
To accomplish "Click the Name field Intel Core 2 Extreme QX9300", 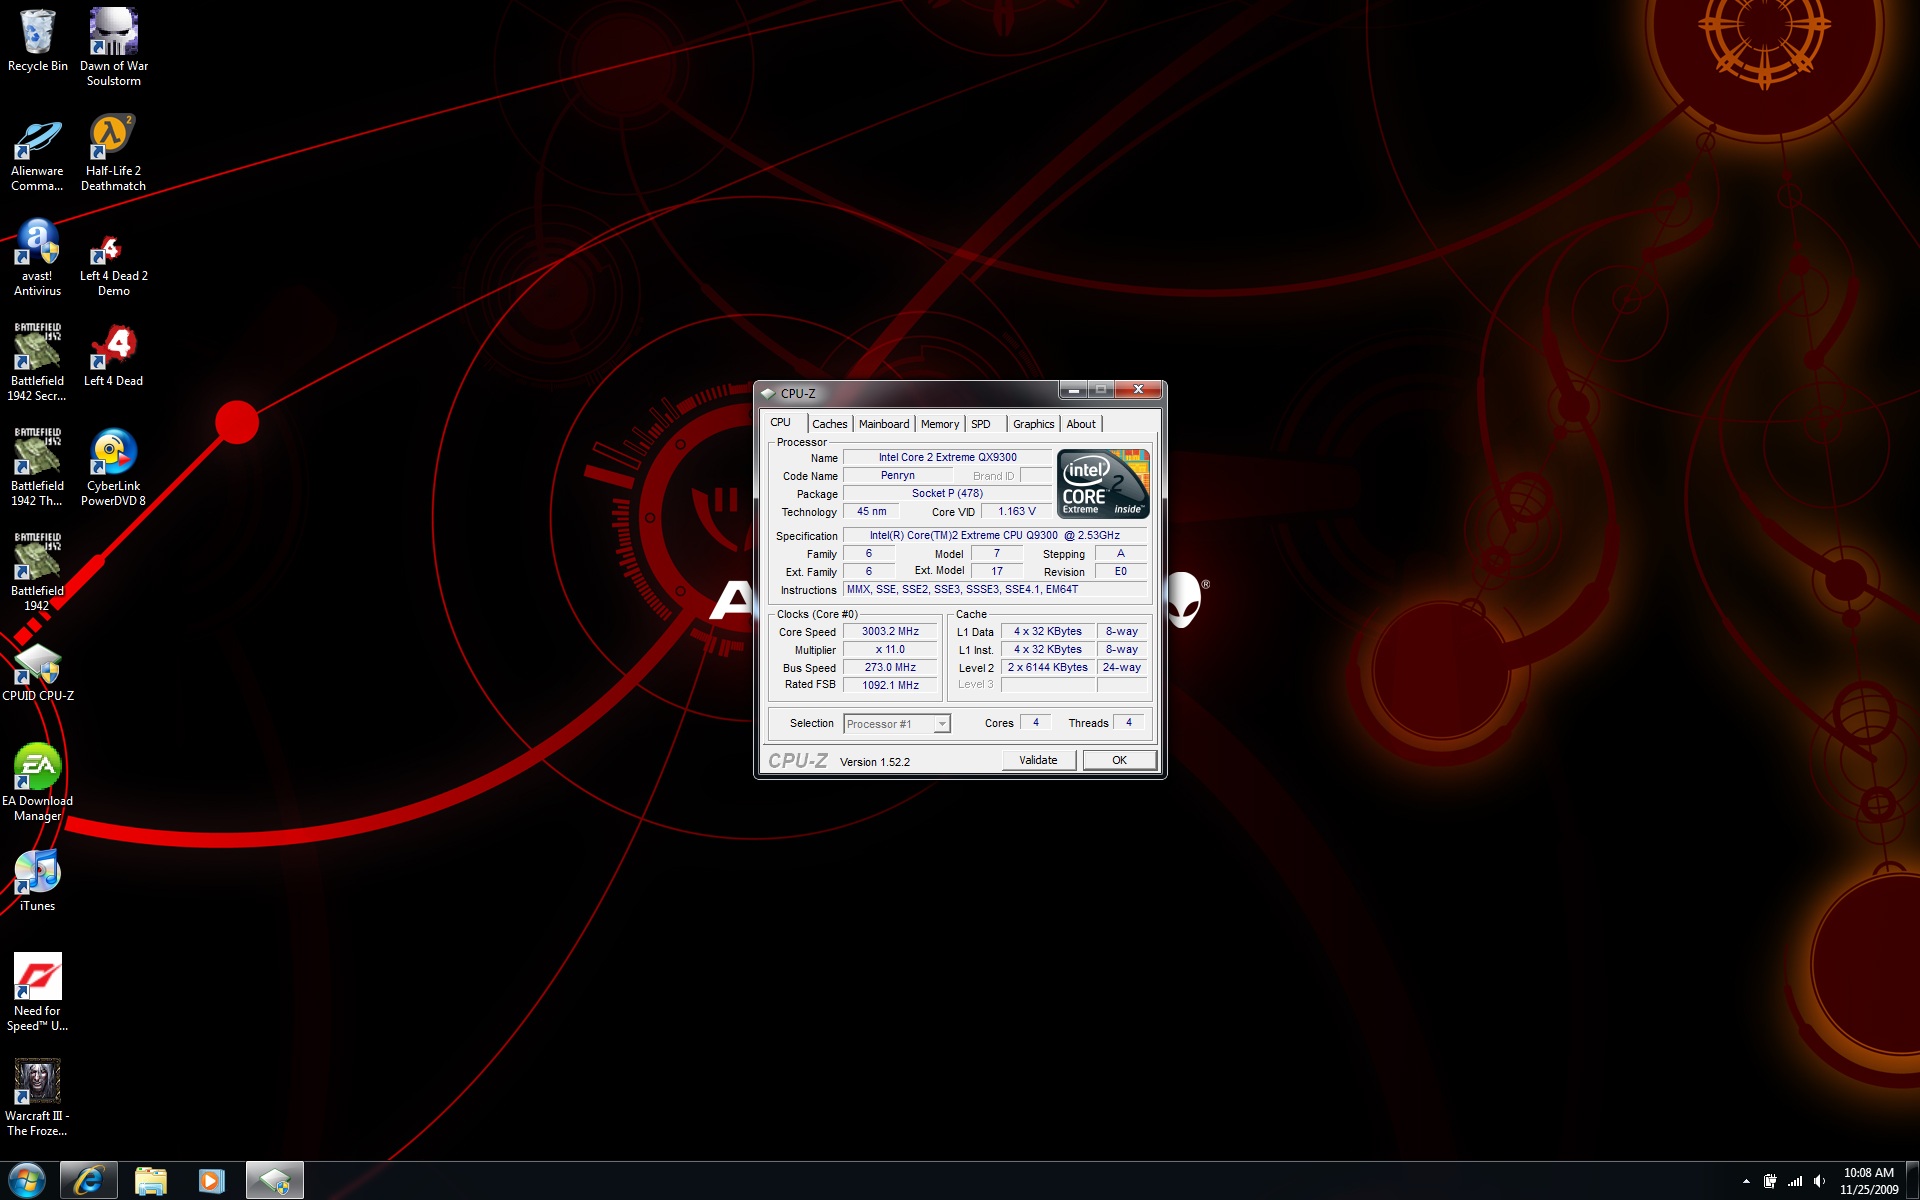I will coord(948,458).
